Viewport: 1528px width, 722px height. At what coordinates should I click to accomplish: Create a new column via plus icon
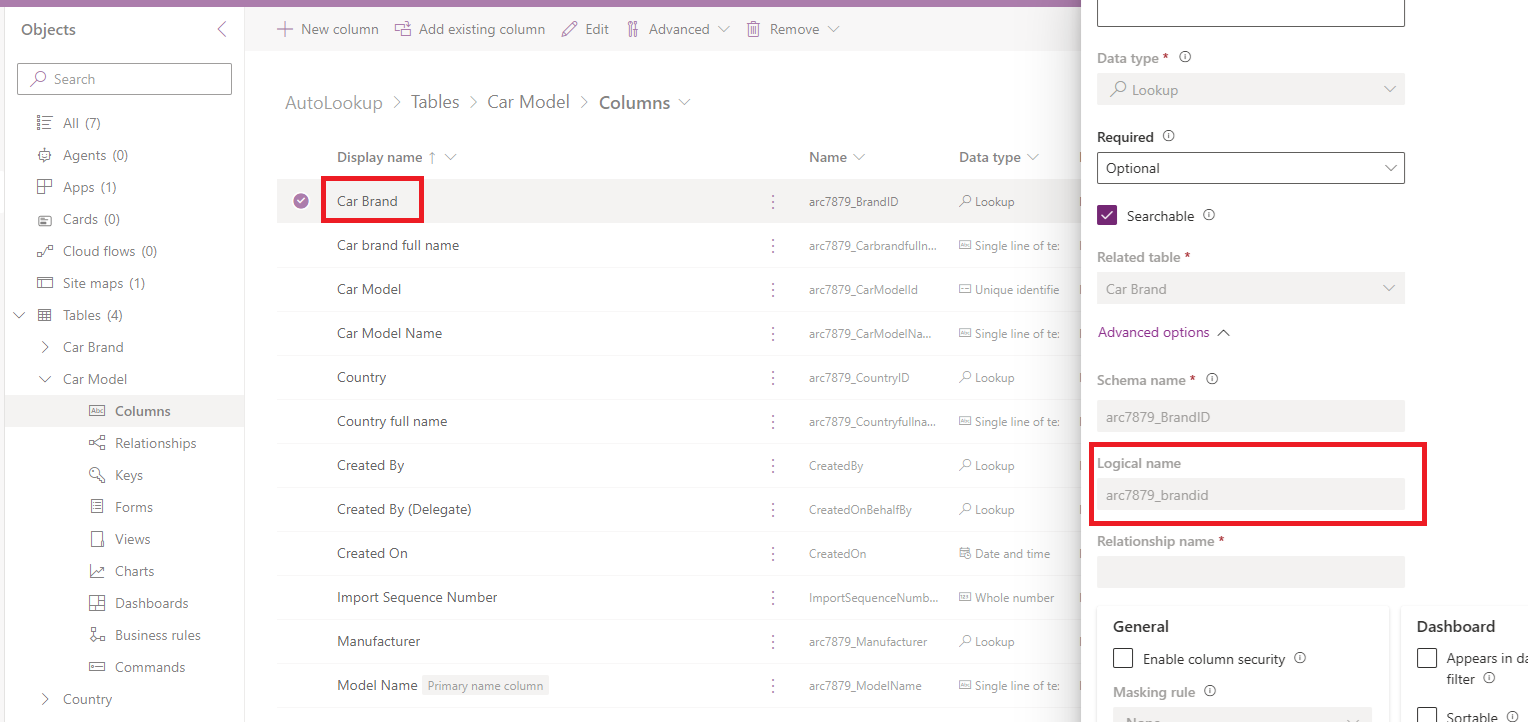[x=284, y=29]
